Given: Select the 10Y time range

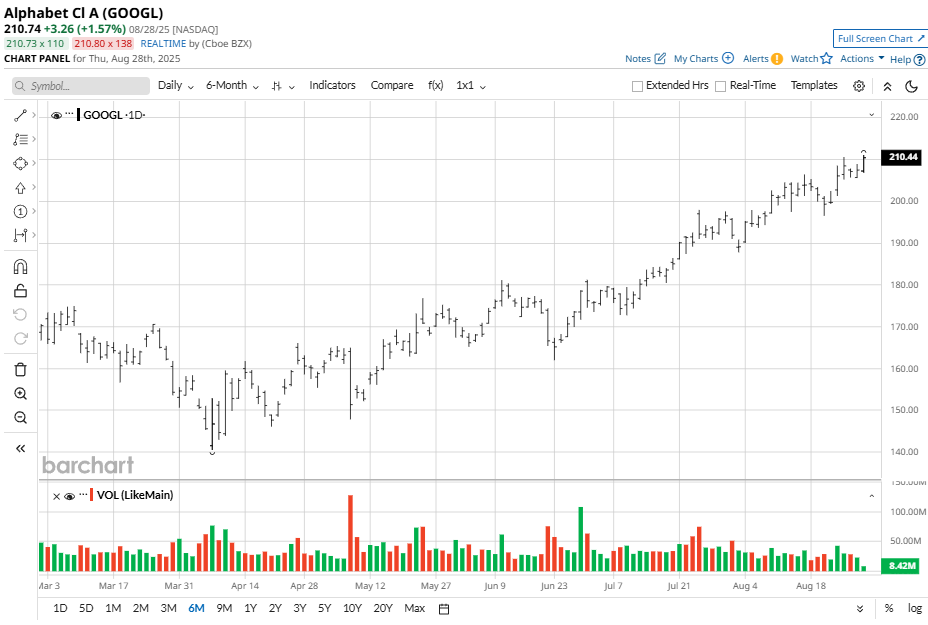Looking at the screenshot, I should (352, 608).
